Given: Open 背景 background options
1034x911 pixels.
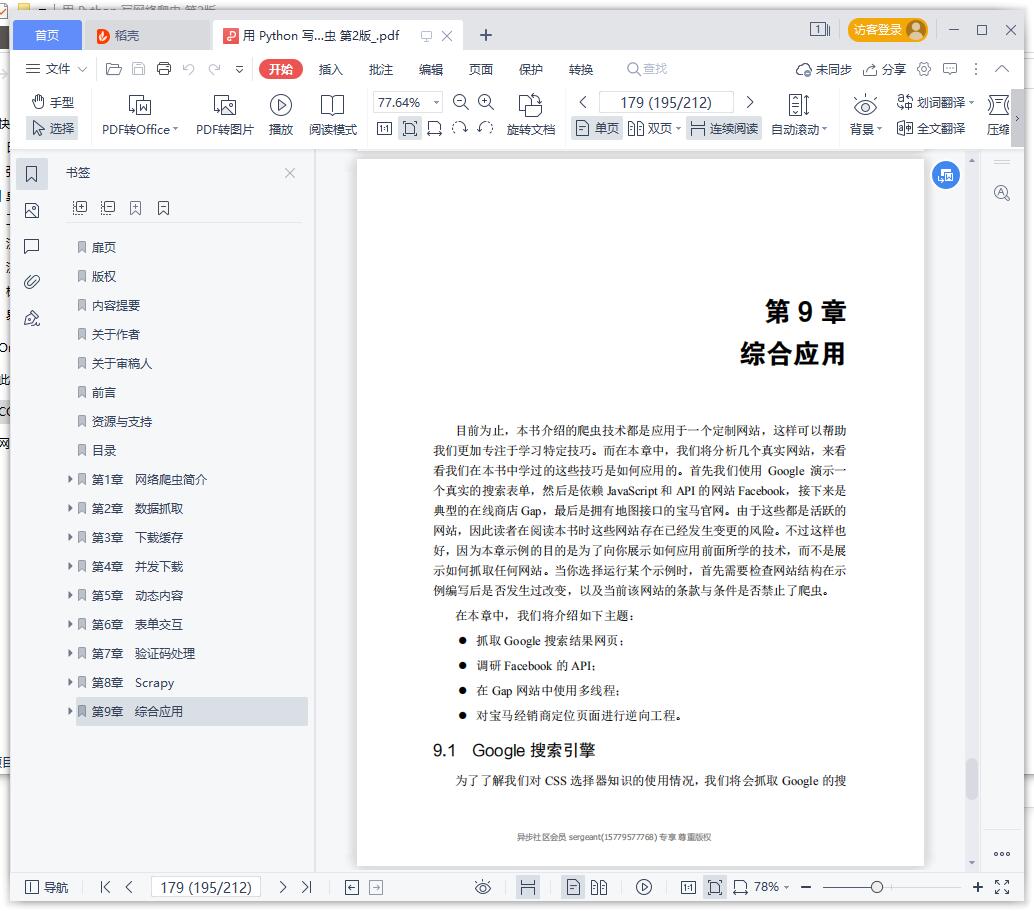Looking at the screenshot, I should pos(865,115).
